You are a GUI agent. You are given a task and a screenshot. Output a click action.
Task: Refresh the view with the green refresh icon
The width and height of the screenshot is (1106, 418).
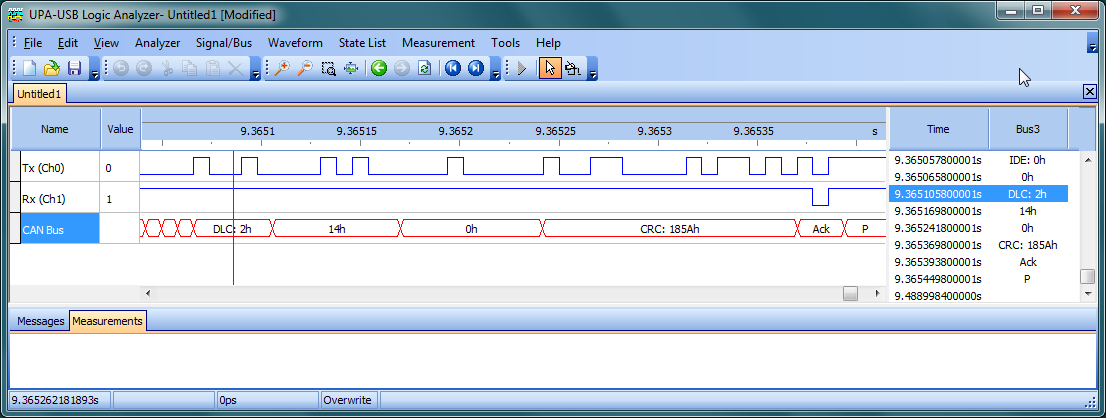[x=425, y=68]
